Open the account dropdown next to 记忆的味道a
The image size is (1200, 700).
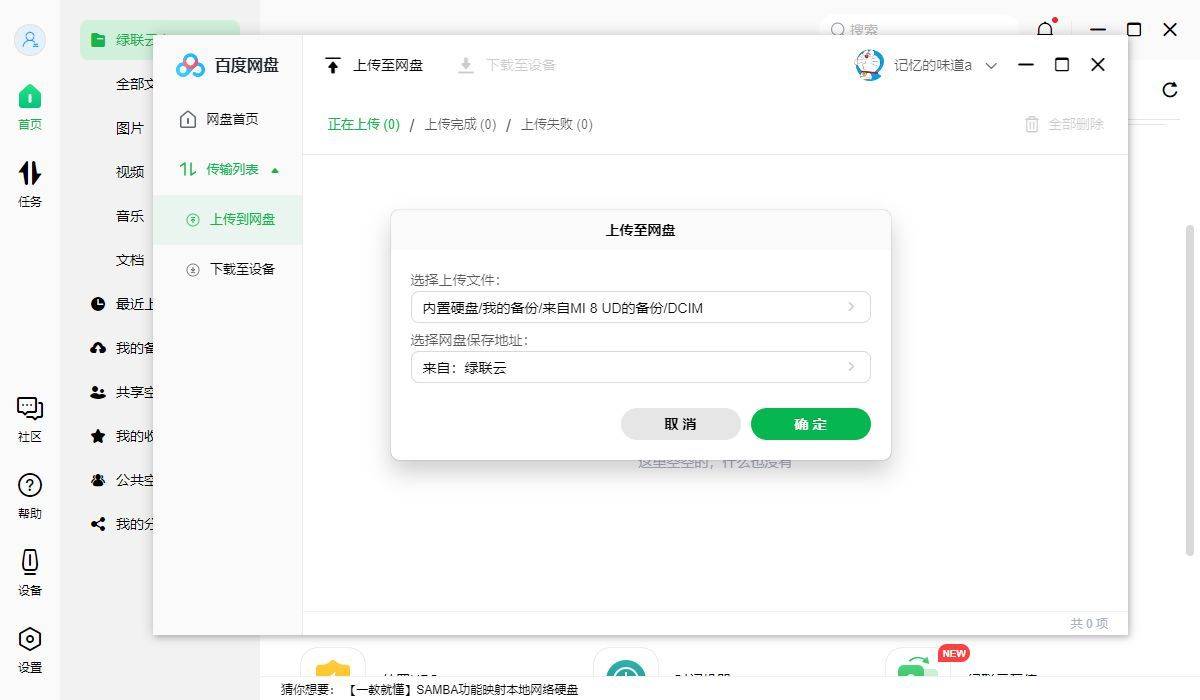(991, 66)
